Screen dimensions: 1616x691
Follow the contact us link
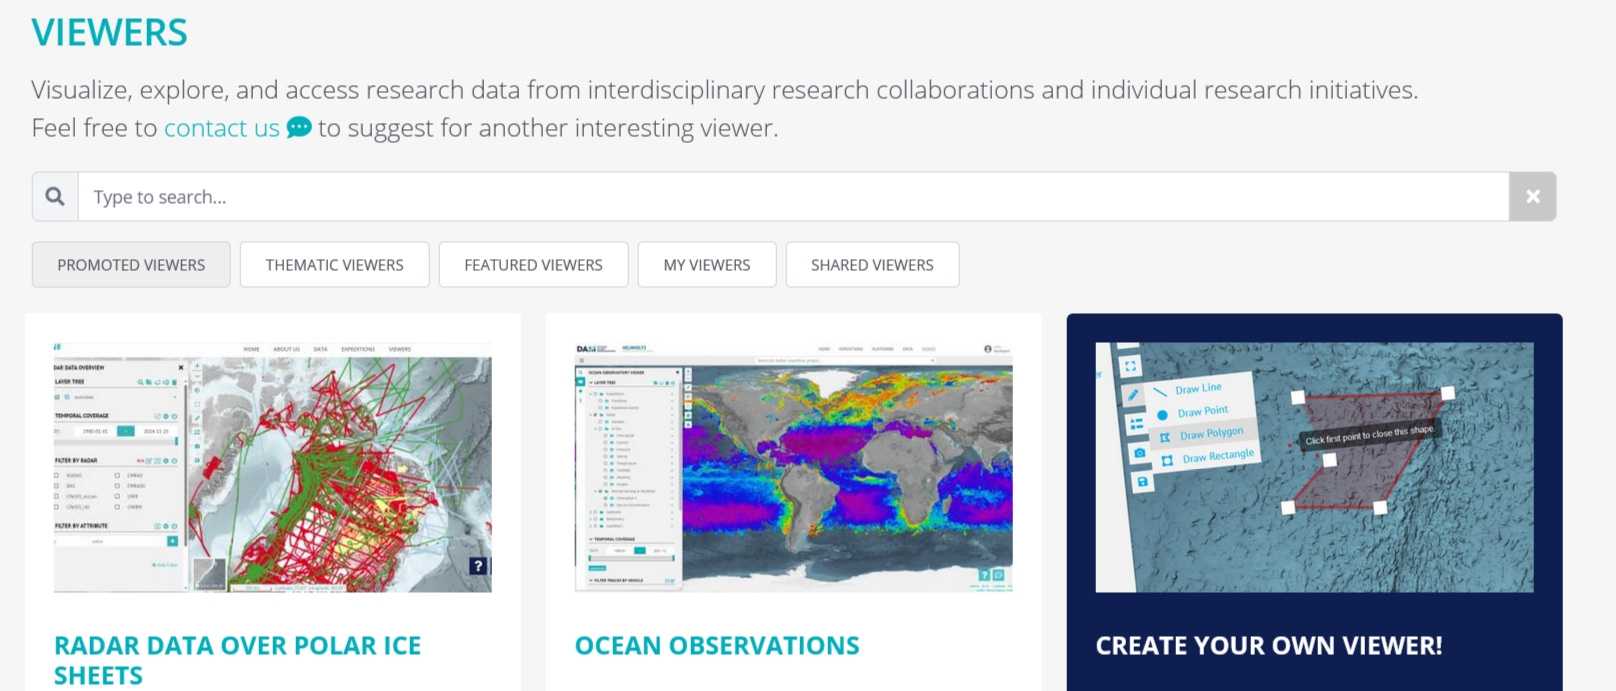[x=221, y=128]
